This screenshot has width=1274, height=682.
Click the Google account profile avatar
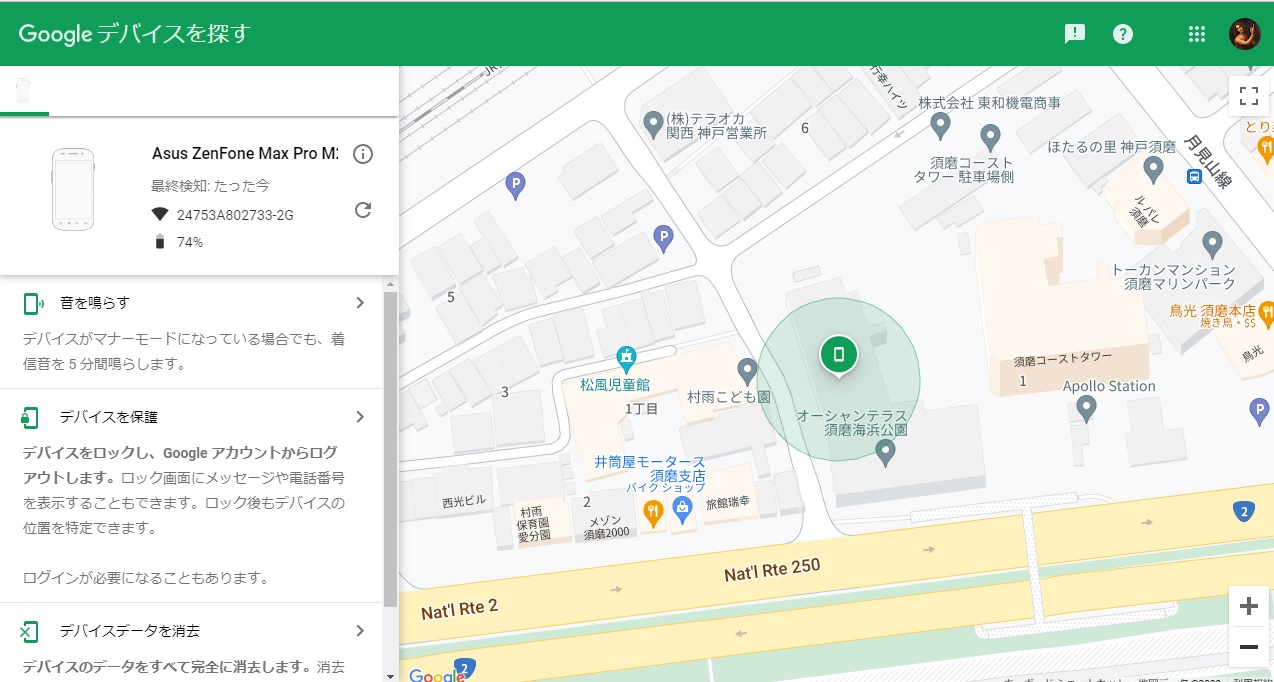1244,33
